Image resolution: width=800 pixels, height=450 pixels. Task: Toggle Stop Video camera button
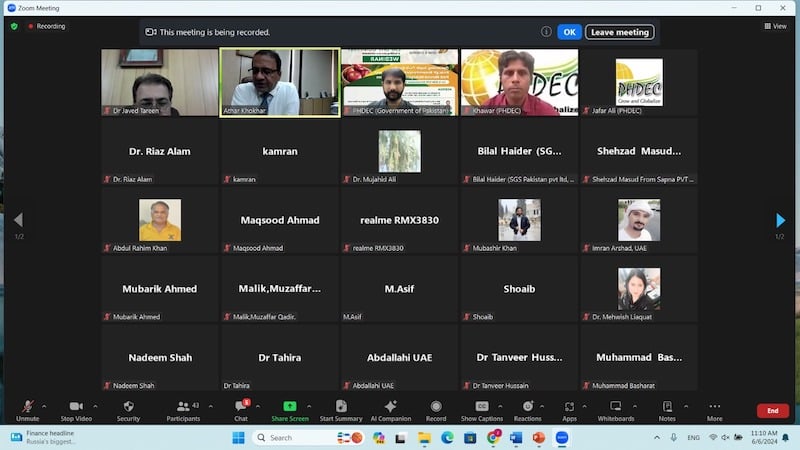76,409
